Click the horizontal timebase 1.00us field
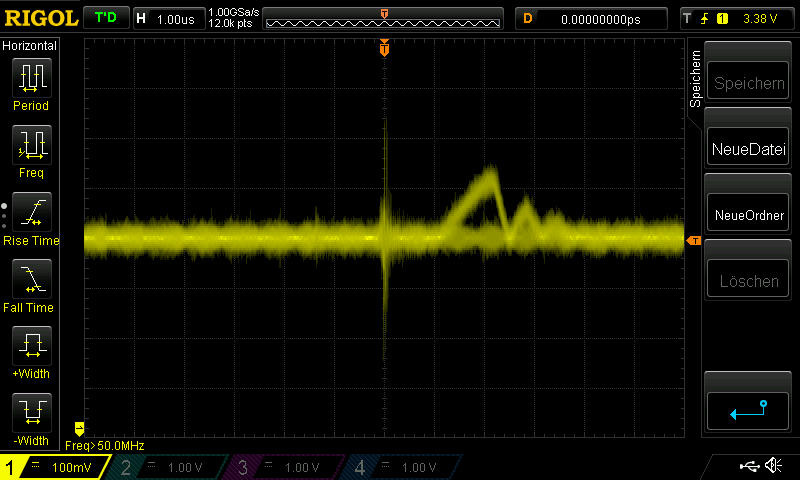Screen dimensions: 800x480 (169, 19)
